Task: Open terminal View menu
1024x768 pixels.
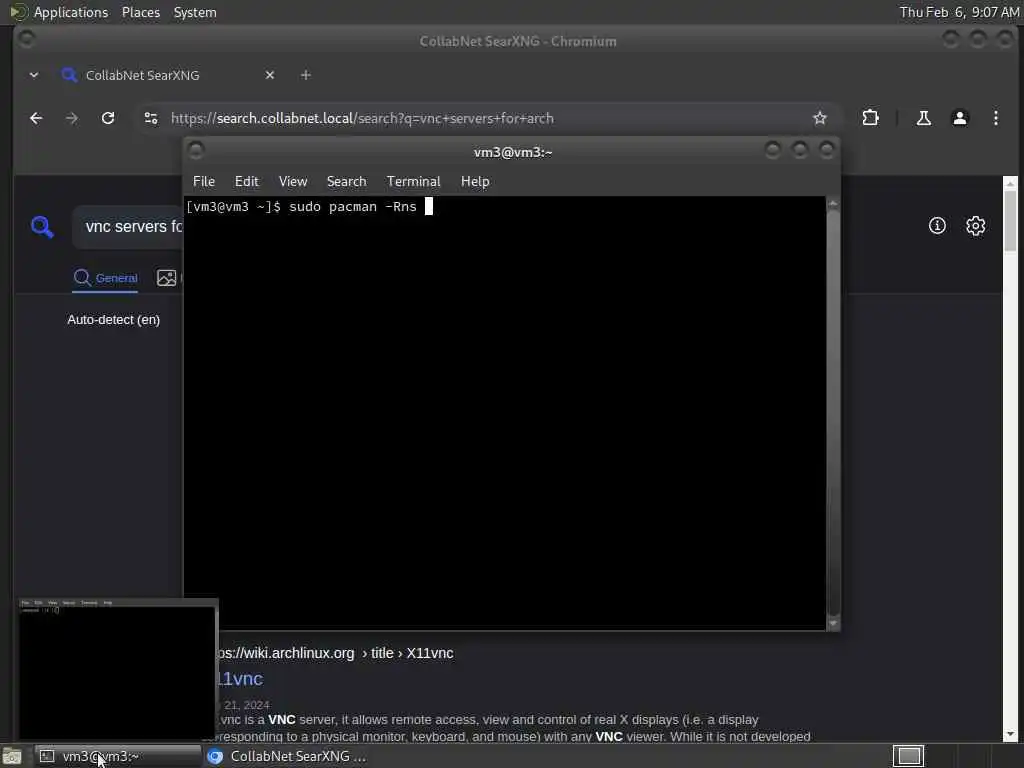Action: (293, 182)
